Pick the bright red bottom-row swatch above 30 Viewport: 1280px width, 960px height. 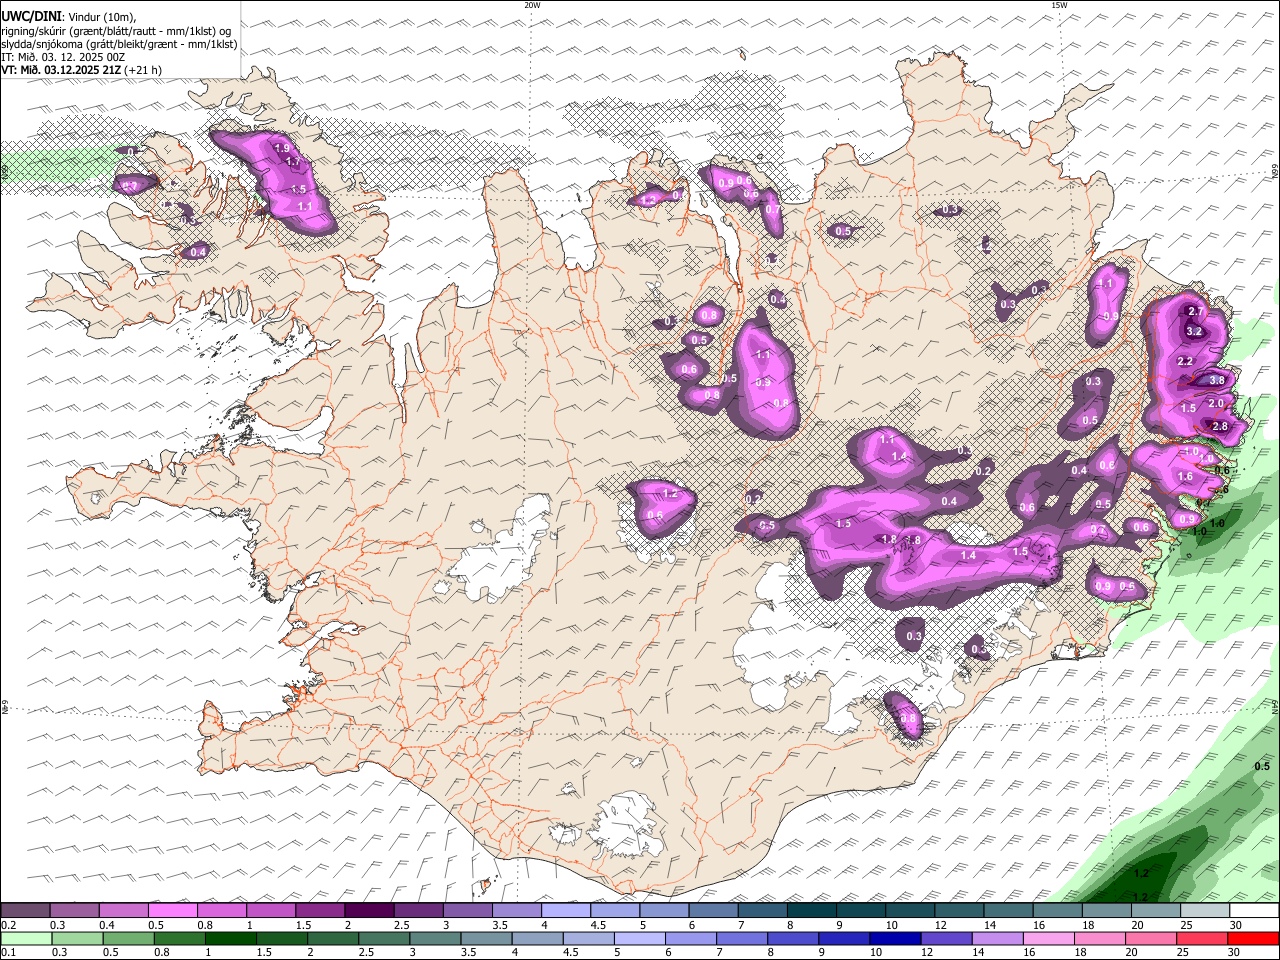click(x=1254, y=939)
